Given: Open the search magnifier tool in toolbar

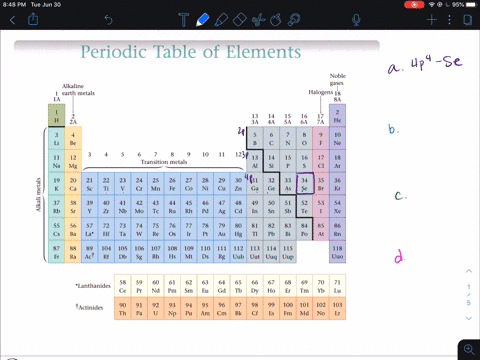Looking at the screenshot, I should pos(294,20).
